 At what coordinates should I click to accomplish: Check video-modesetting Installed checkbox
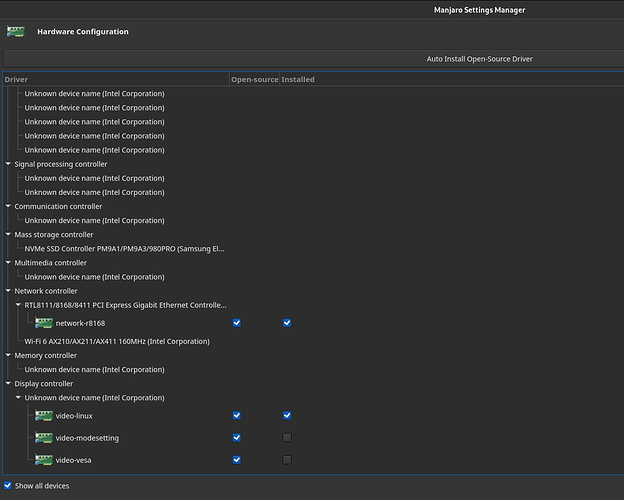287,438
